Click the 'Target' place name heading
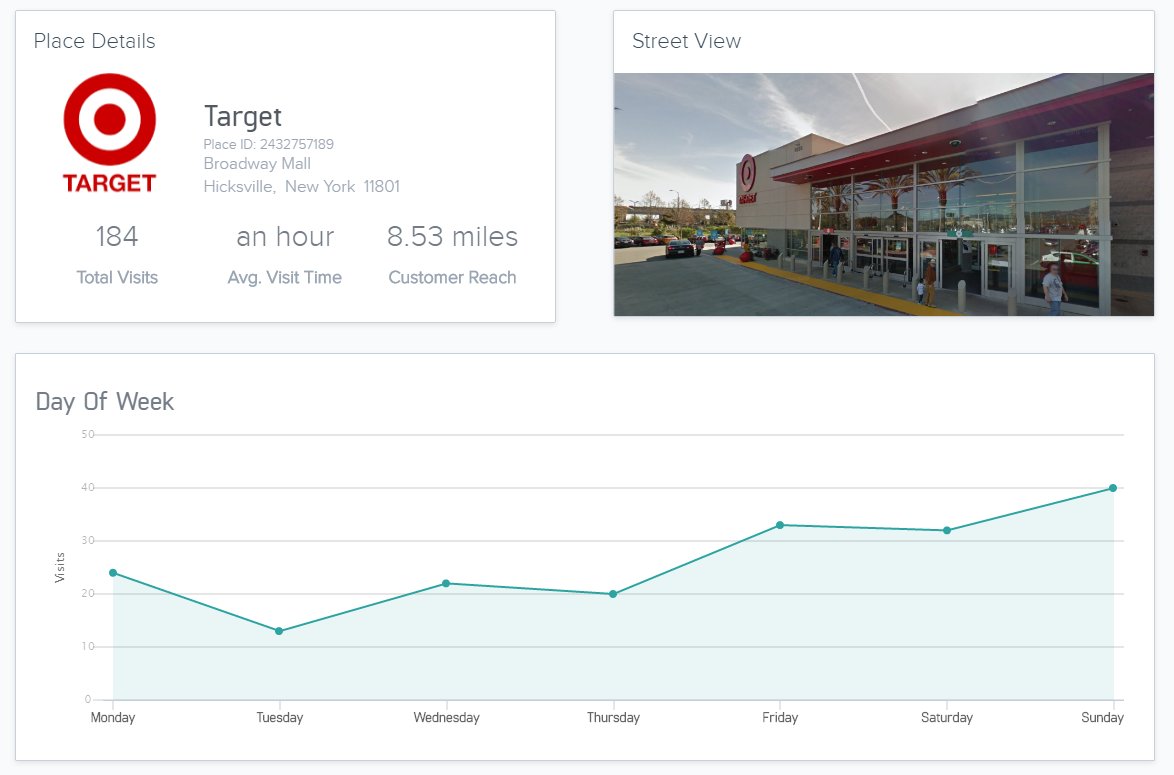This screenshot has width=1174, height=775. point(243,117)
